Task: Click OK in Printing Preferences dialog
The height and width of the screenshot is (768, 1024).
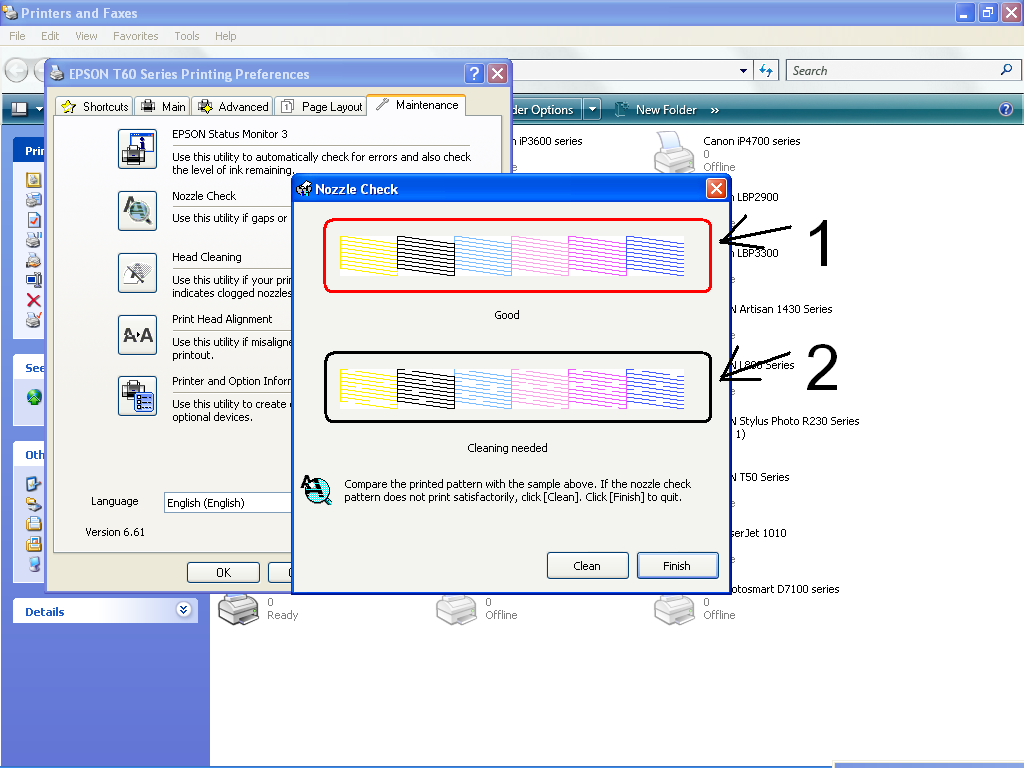Action: [x=223, y=572]
